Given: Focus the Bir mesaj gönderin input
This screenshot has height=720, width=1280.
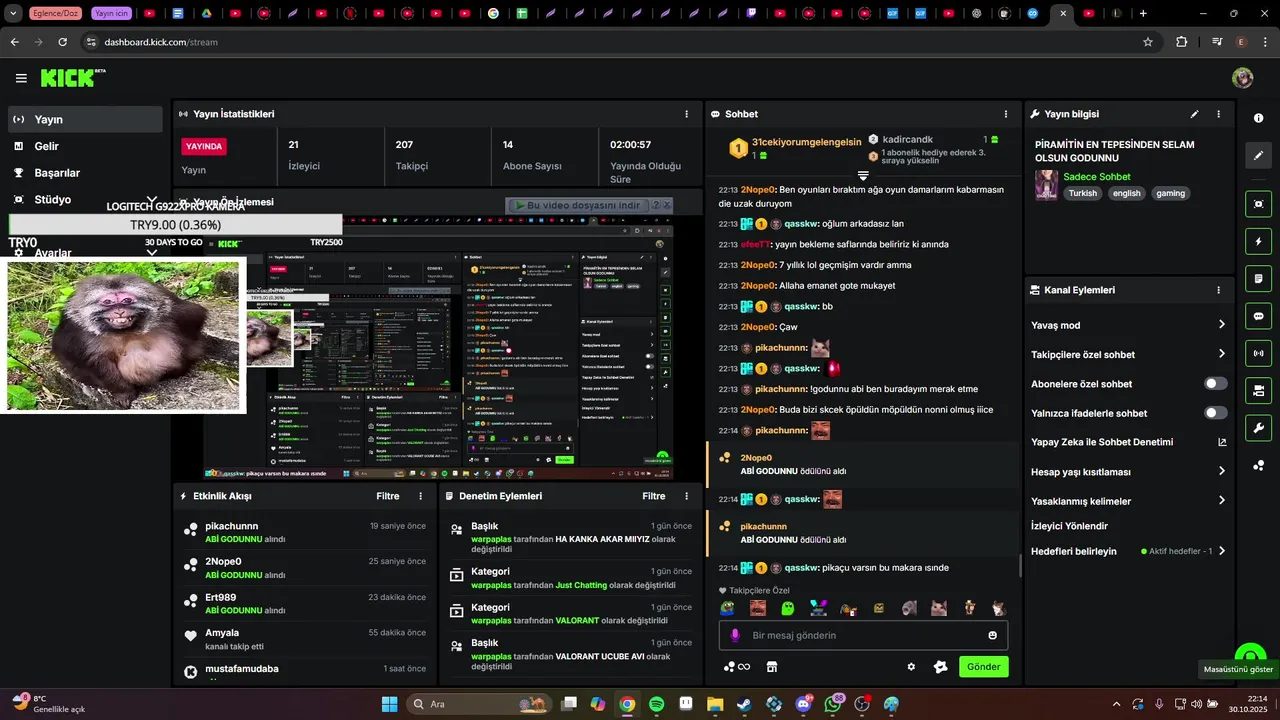Looking at the screenshot, I should 863,635.
